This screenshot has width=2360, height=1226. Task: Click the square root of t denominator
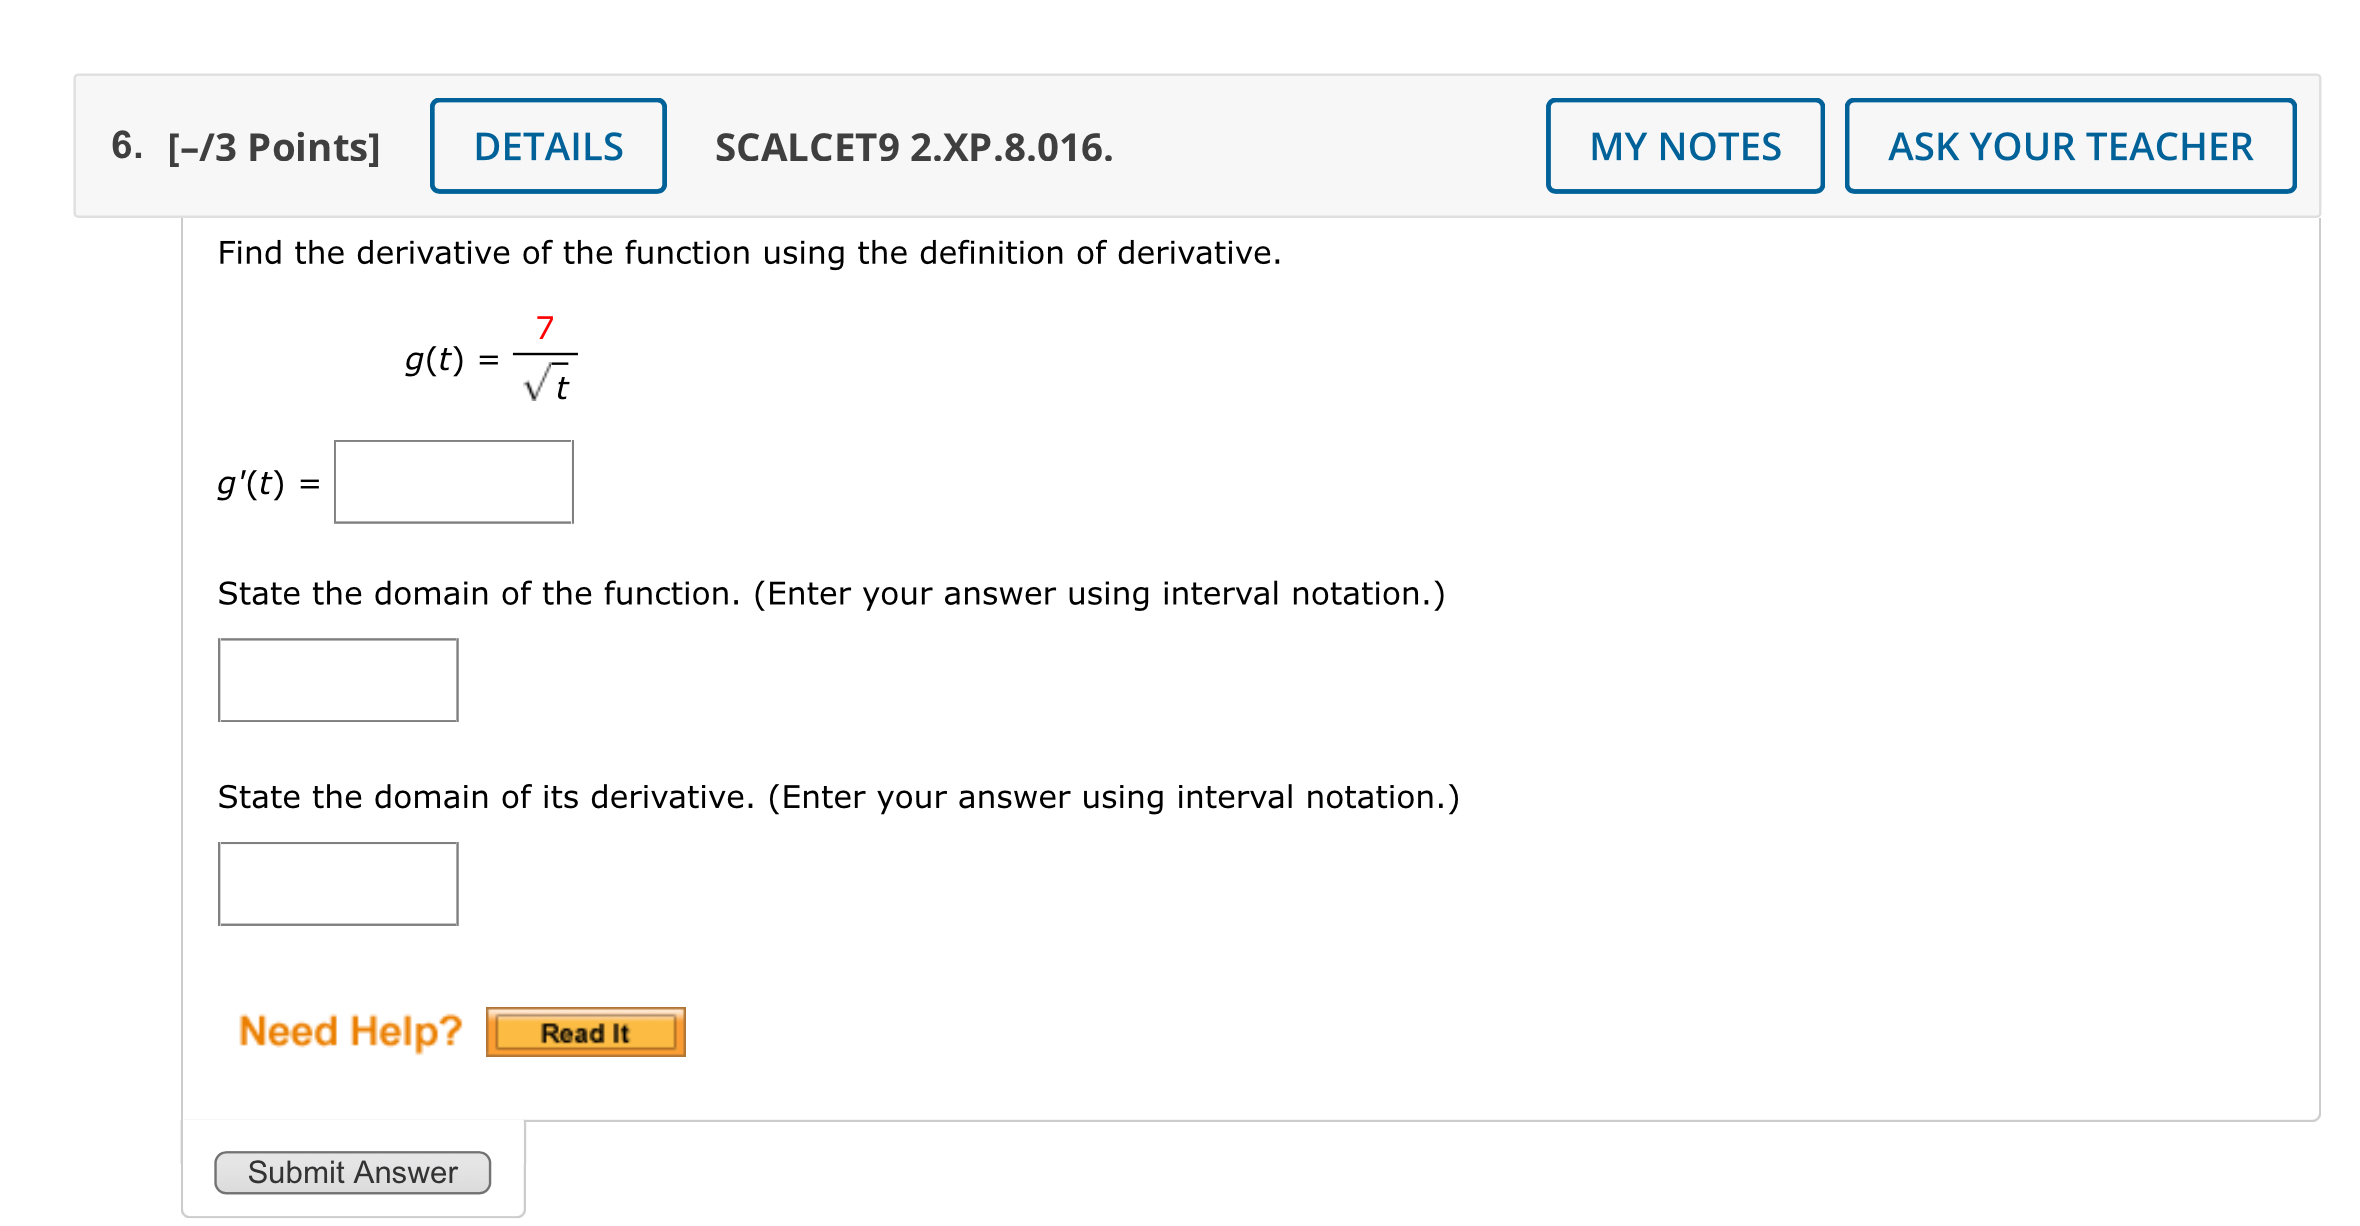[548, 385]
